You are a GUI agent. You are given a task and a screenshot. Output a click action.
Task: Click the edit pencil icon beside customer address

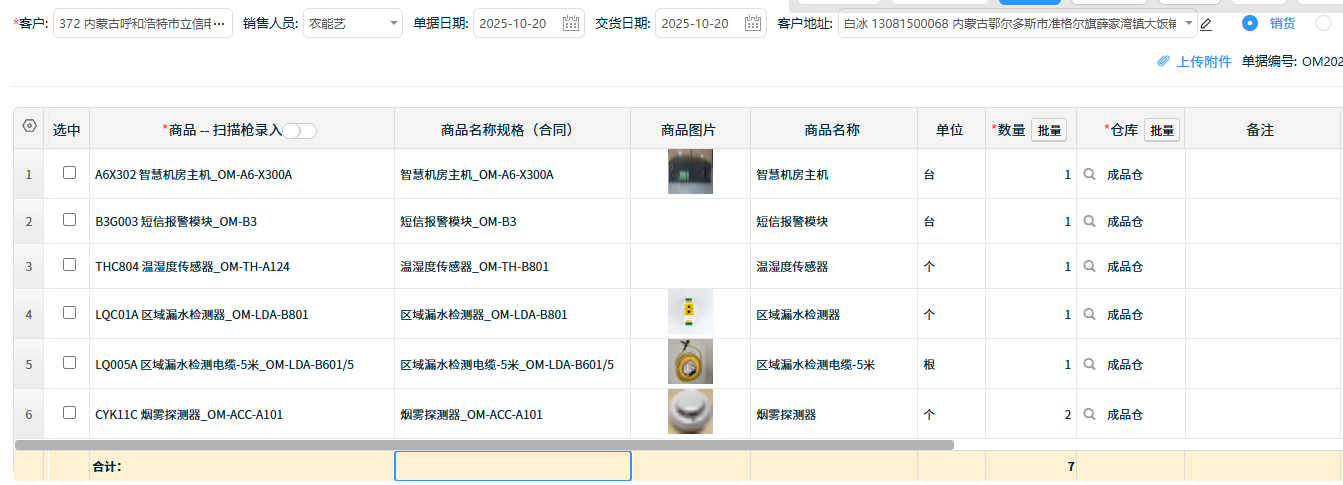point(1206,24)
